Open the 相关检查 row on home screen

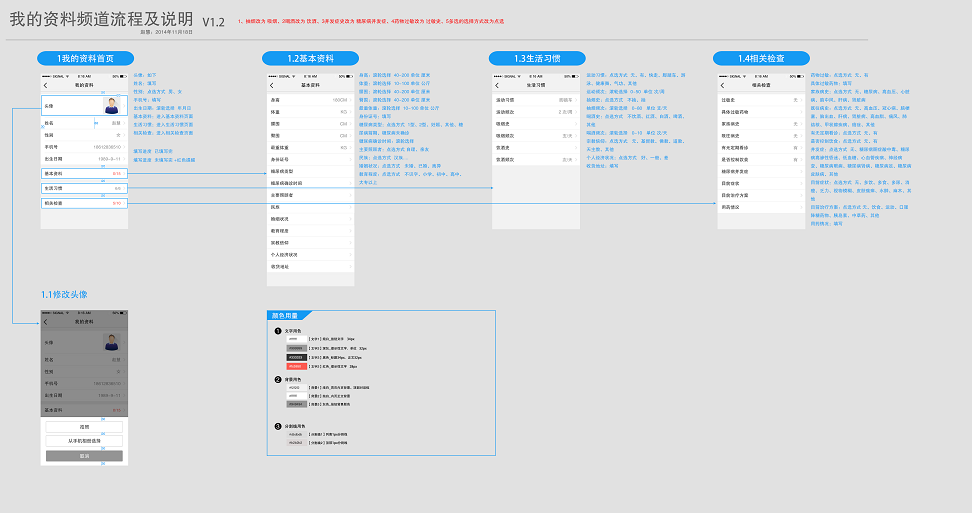83,203
